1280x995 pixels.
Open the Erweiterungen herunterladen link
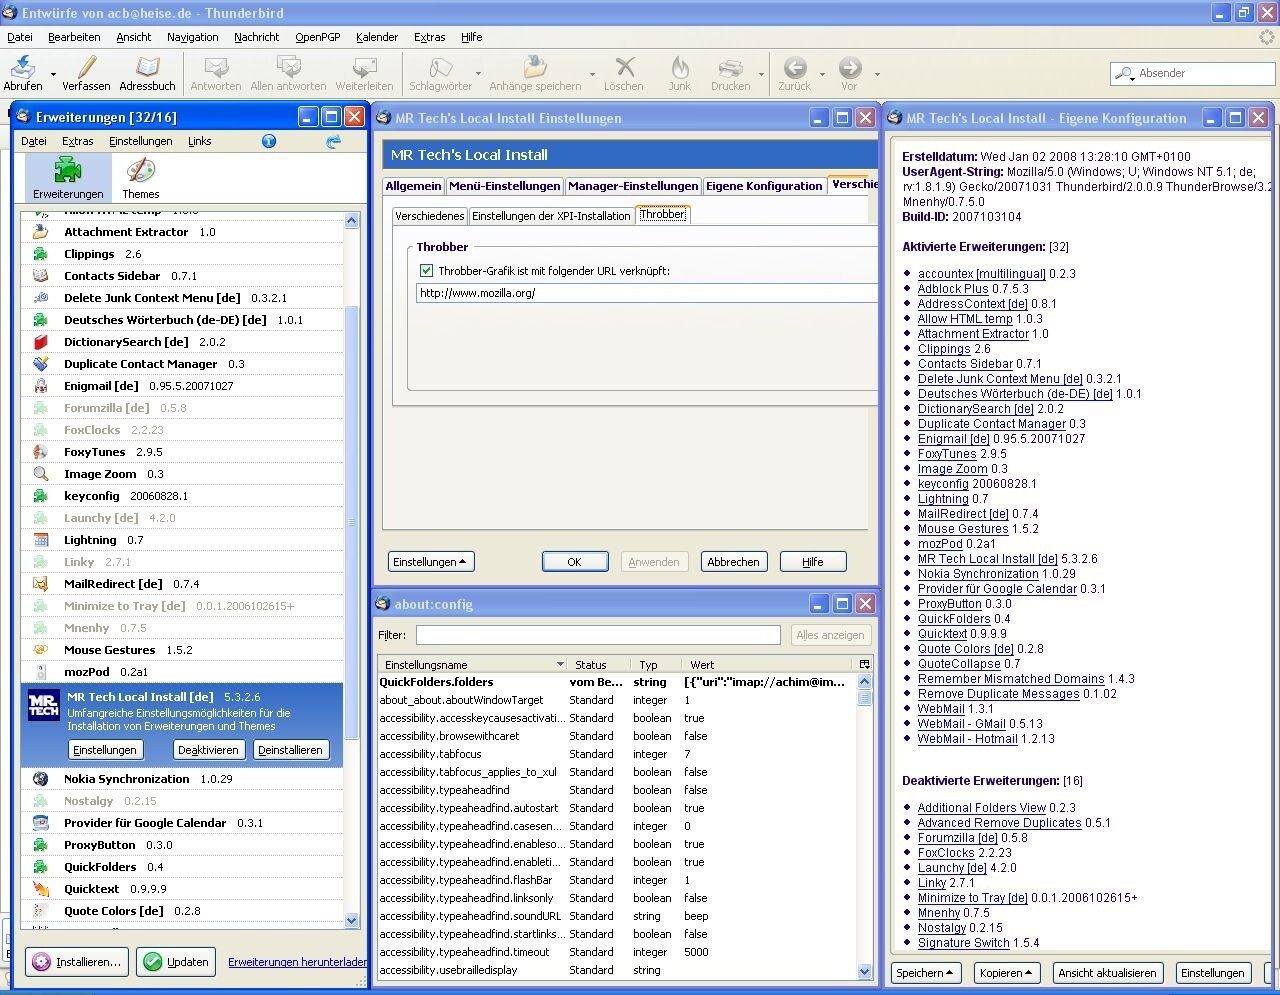(297, 962)
